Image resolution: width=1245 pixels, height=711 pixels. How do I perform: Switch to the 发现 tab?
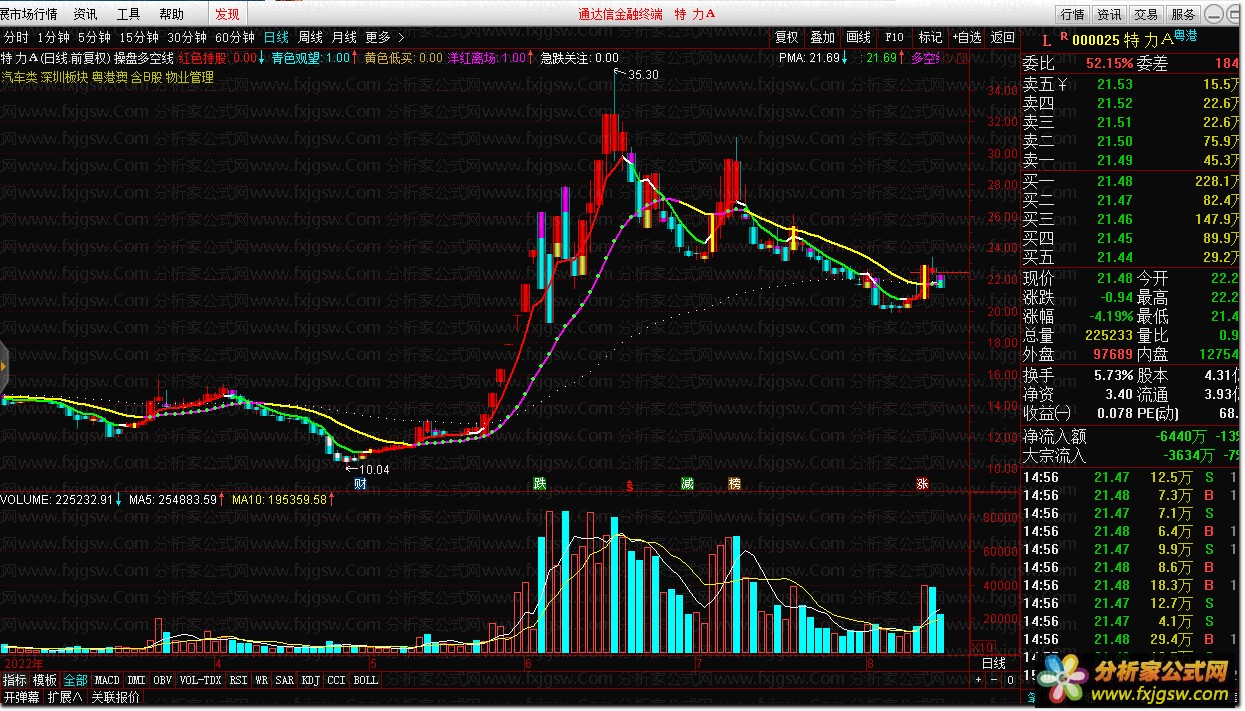point(227,14)
